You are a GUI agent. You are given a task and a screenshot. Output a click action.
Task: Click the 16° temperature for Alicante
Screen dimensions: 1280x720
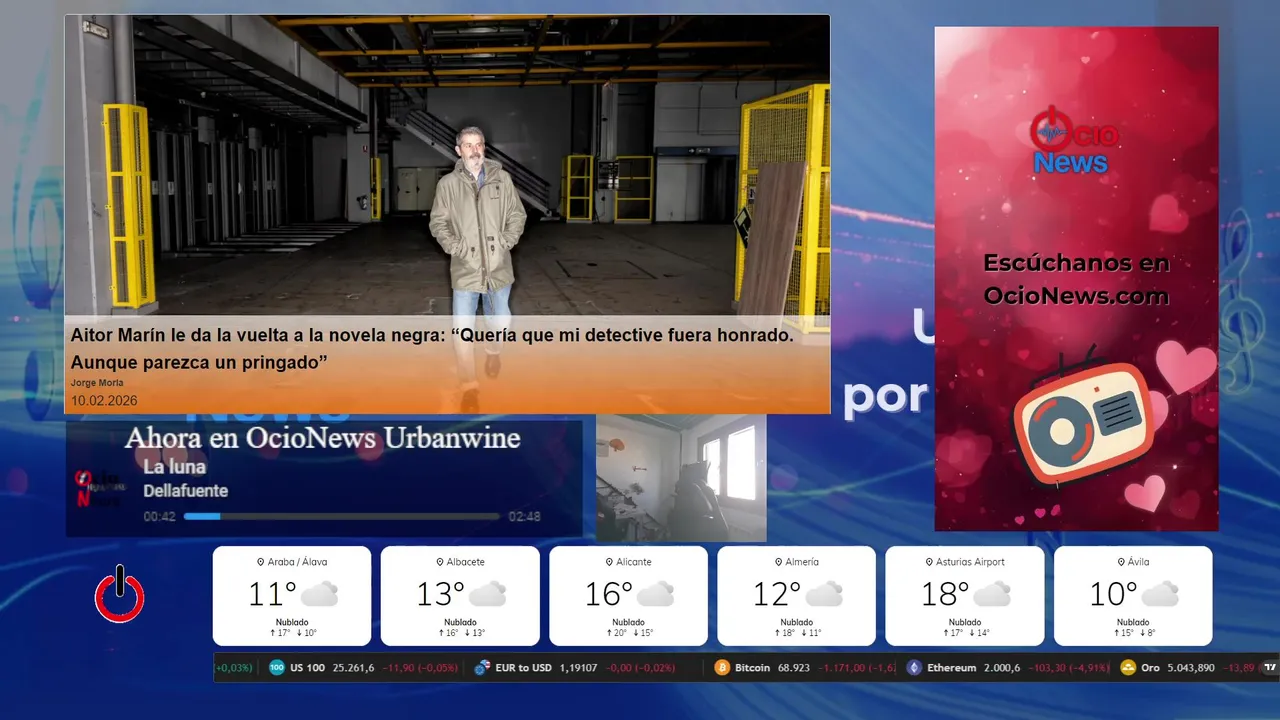coord(608,595)
